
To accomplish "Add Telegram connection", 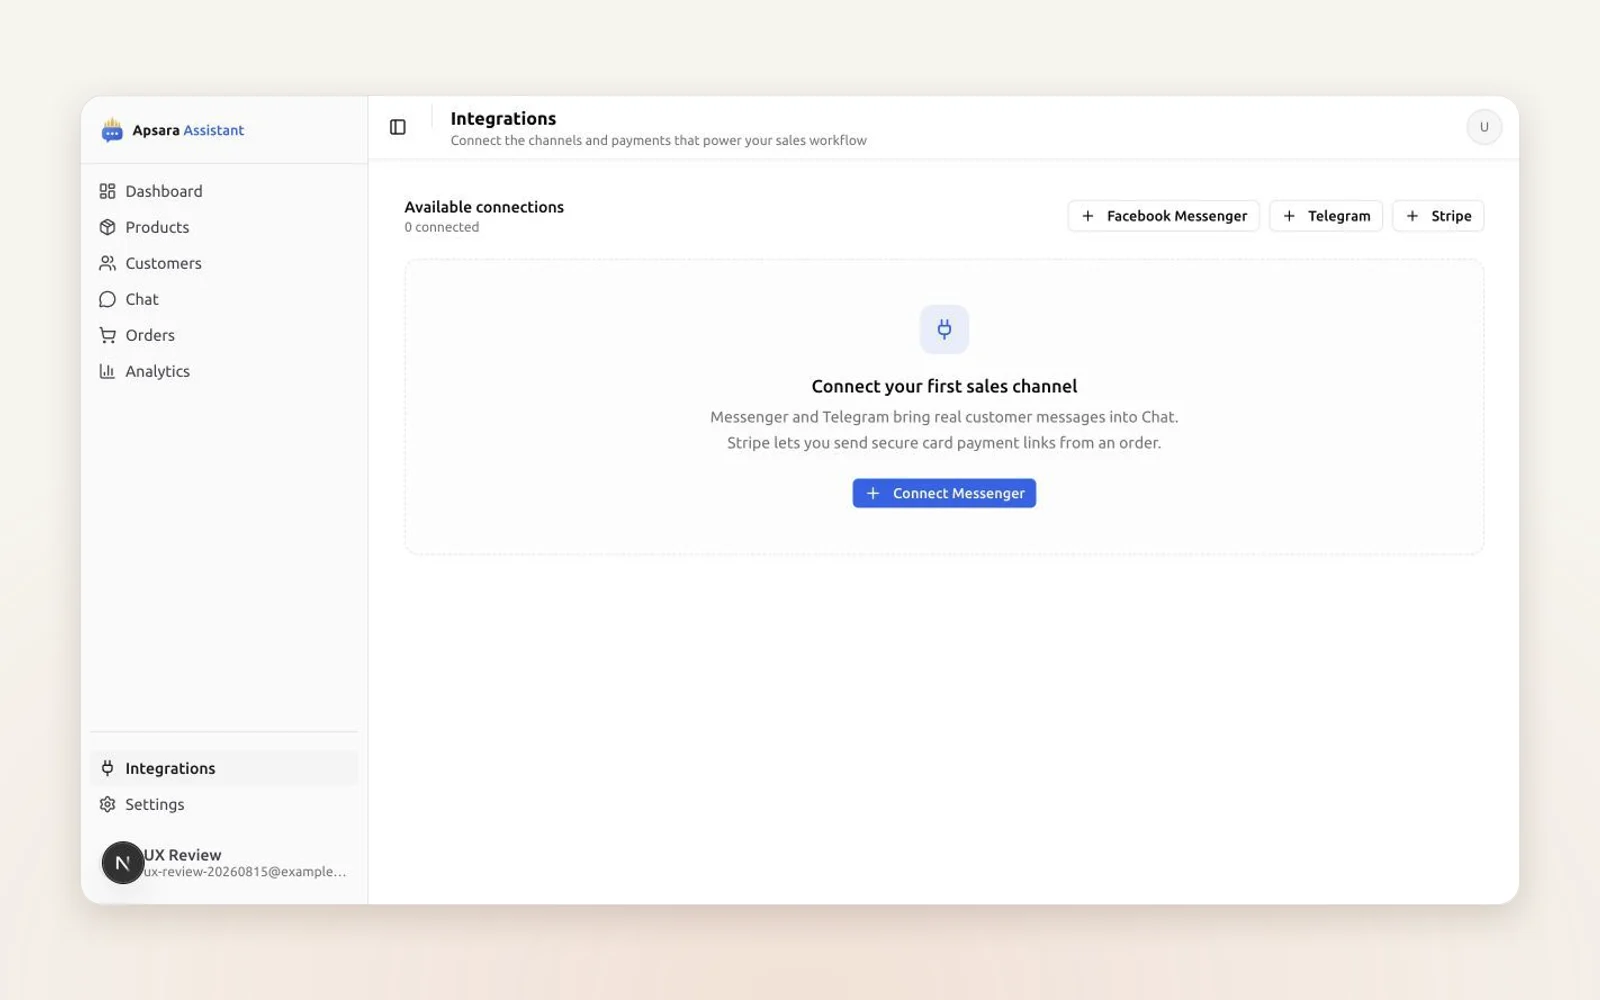I will [1326, 216].
